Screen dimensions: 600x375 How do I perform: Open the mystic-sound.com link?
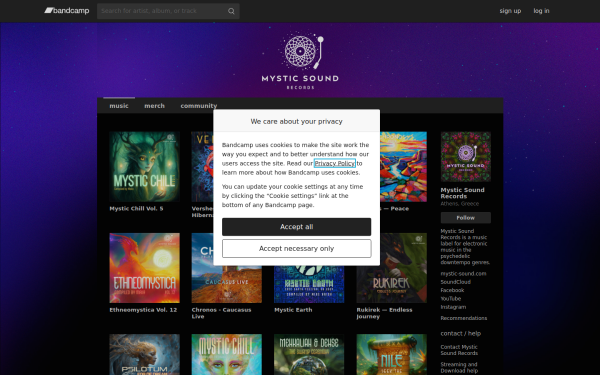(x=463, y=274)
